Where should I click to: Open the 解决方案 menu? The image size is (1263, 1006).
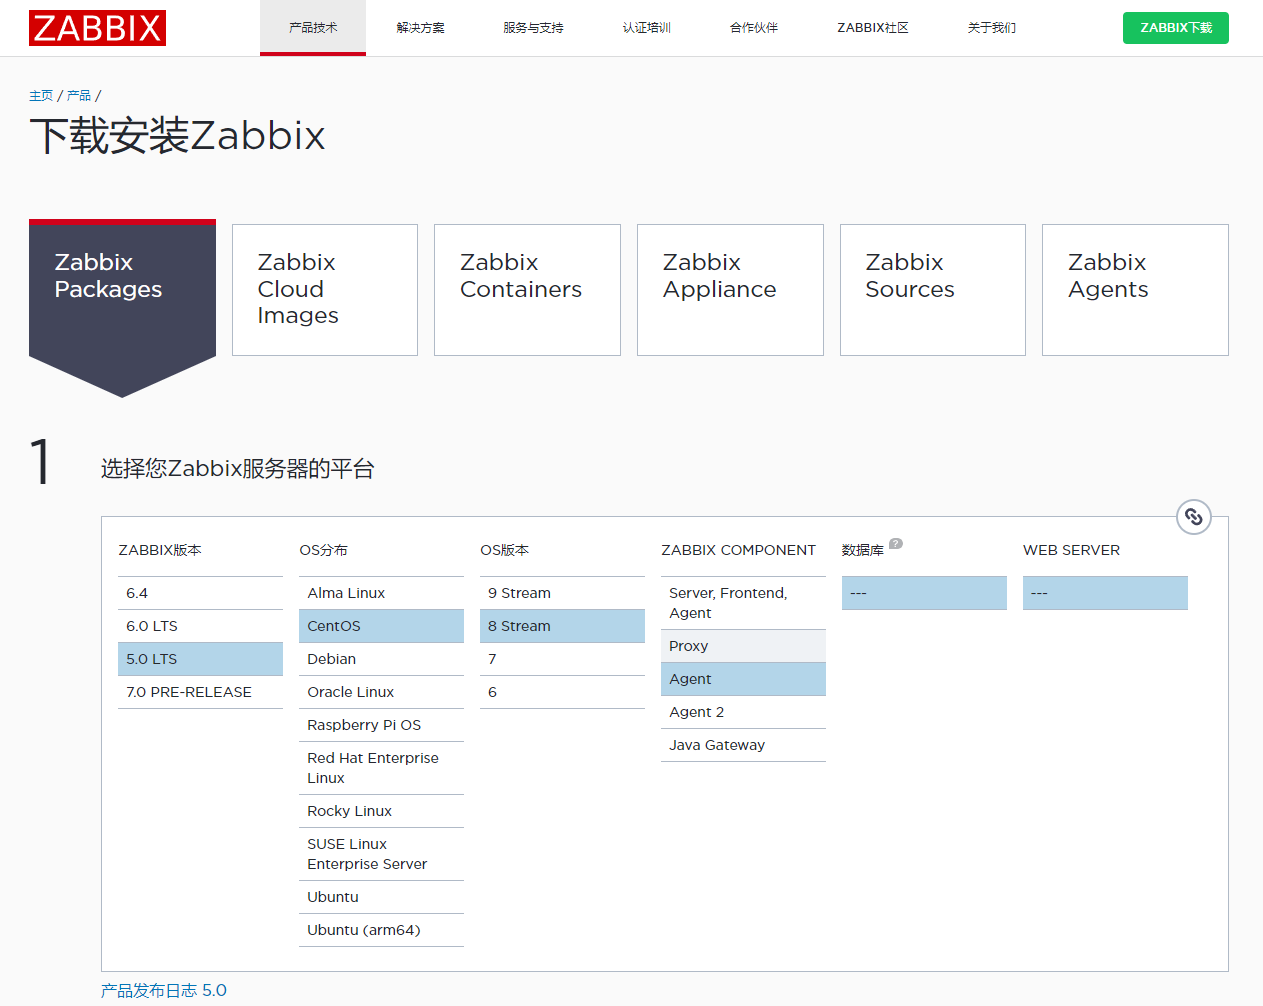421,28
